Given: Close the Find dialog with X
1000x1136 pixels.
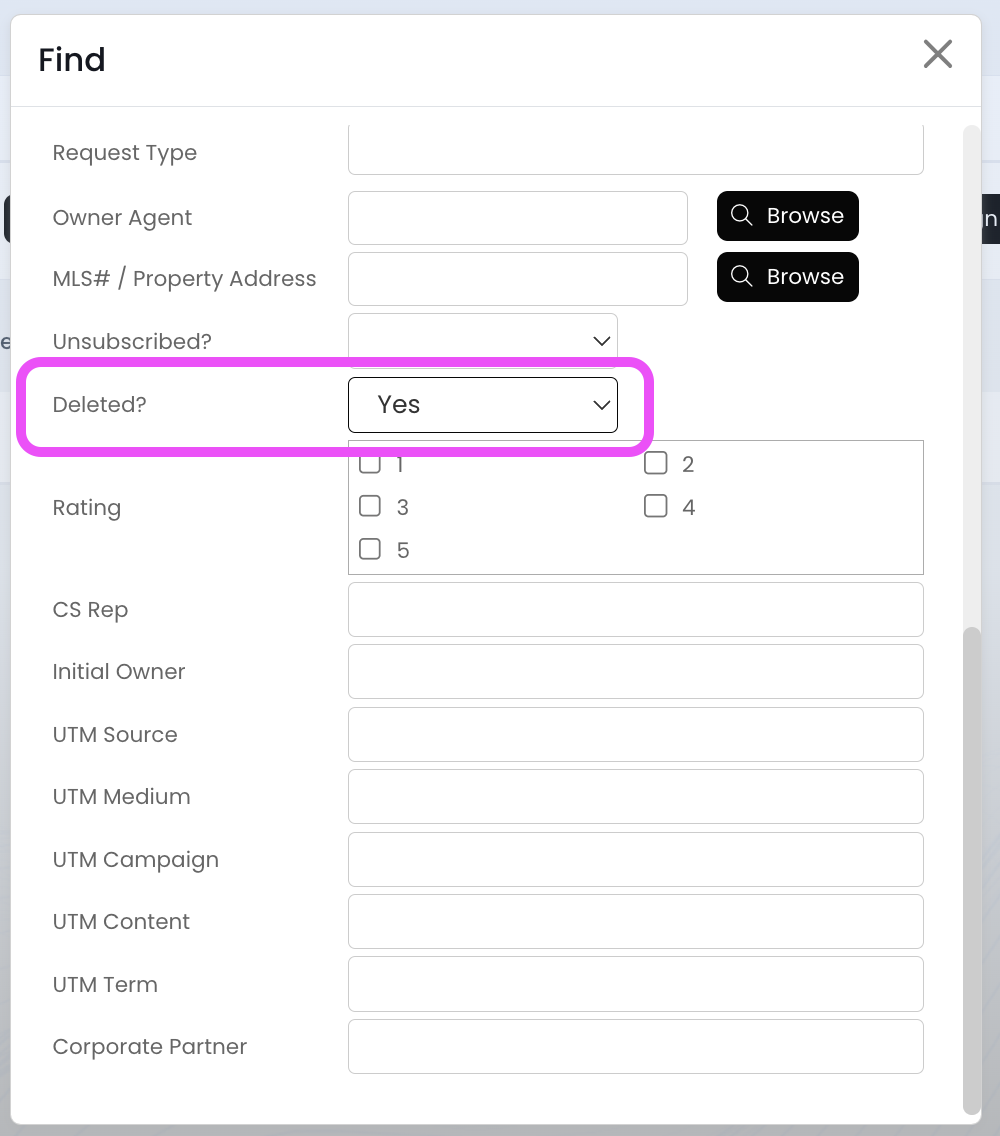Looking at the screenshot, I should (x=937, y=54).
